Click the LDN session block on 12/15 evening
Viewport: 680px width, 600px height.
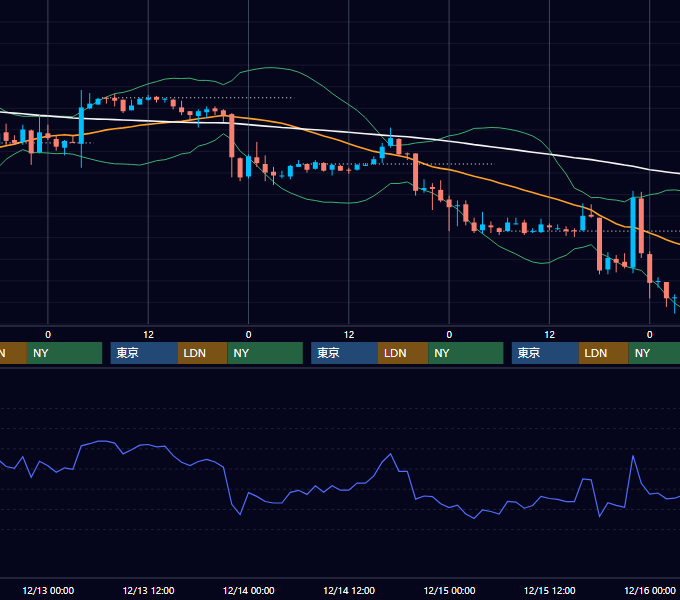[x=604, y=353]
